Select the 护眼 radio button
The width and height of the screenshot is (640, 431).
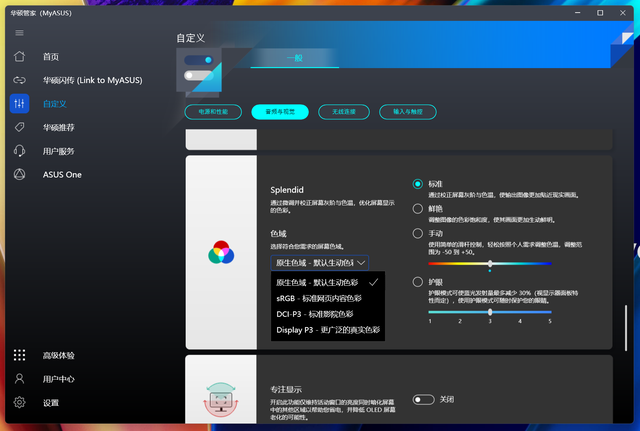(418, 282)
